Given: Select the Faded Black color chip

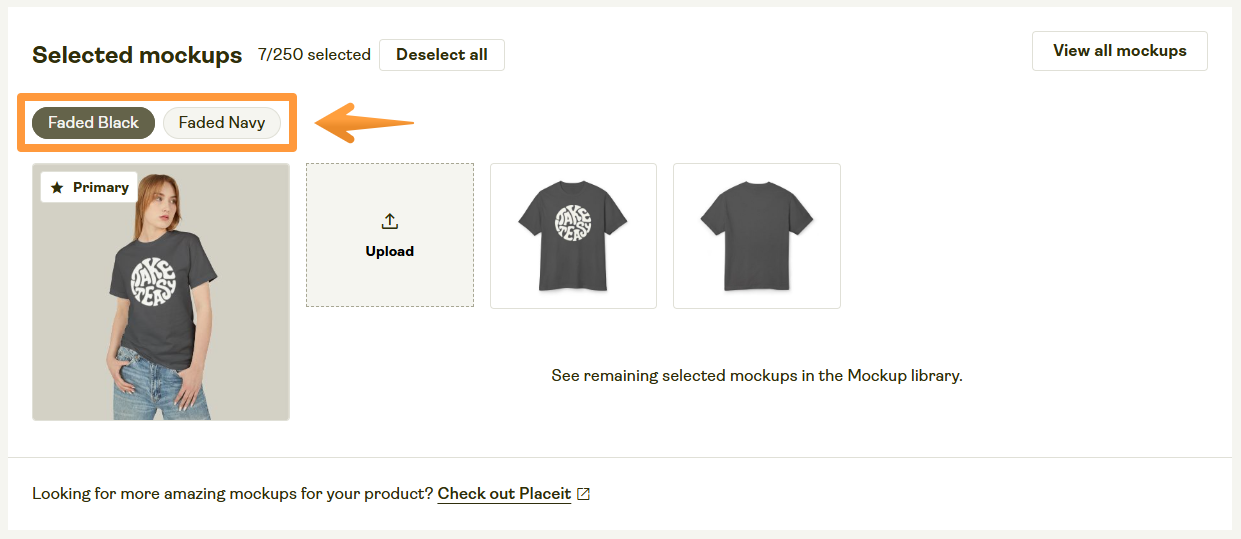Looking at the screenshot, I should pos(93,123).
